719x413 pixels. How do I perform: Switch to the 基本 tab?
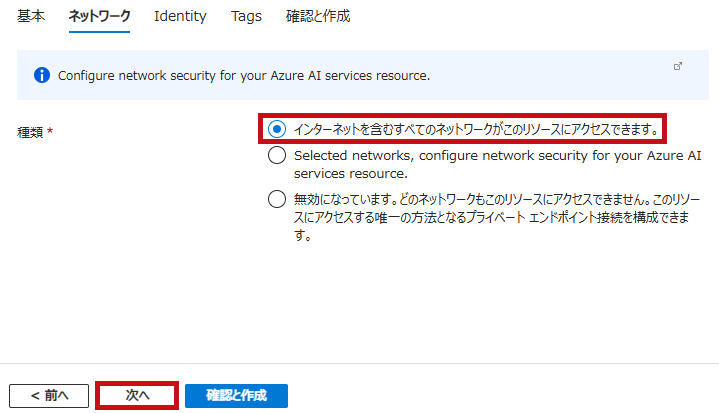point(31,16)
